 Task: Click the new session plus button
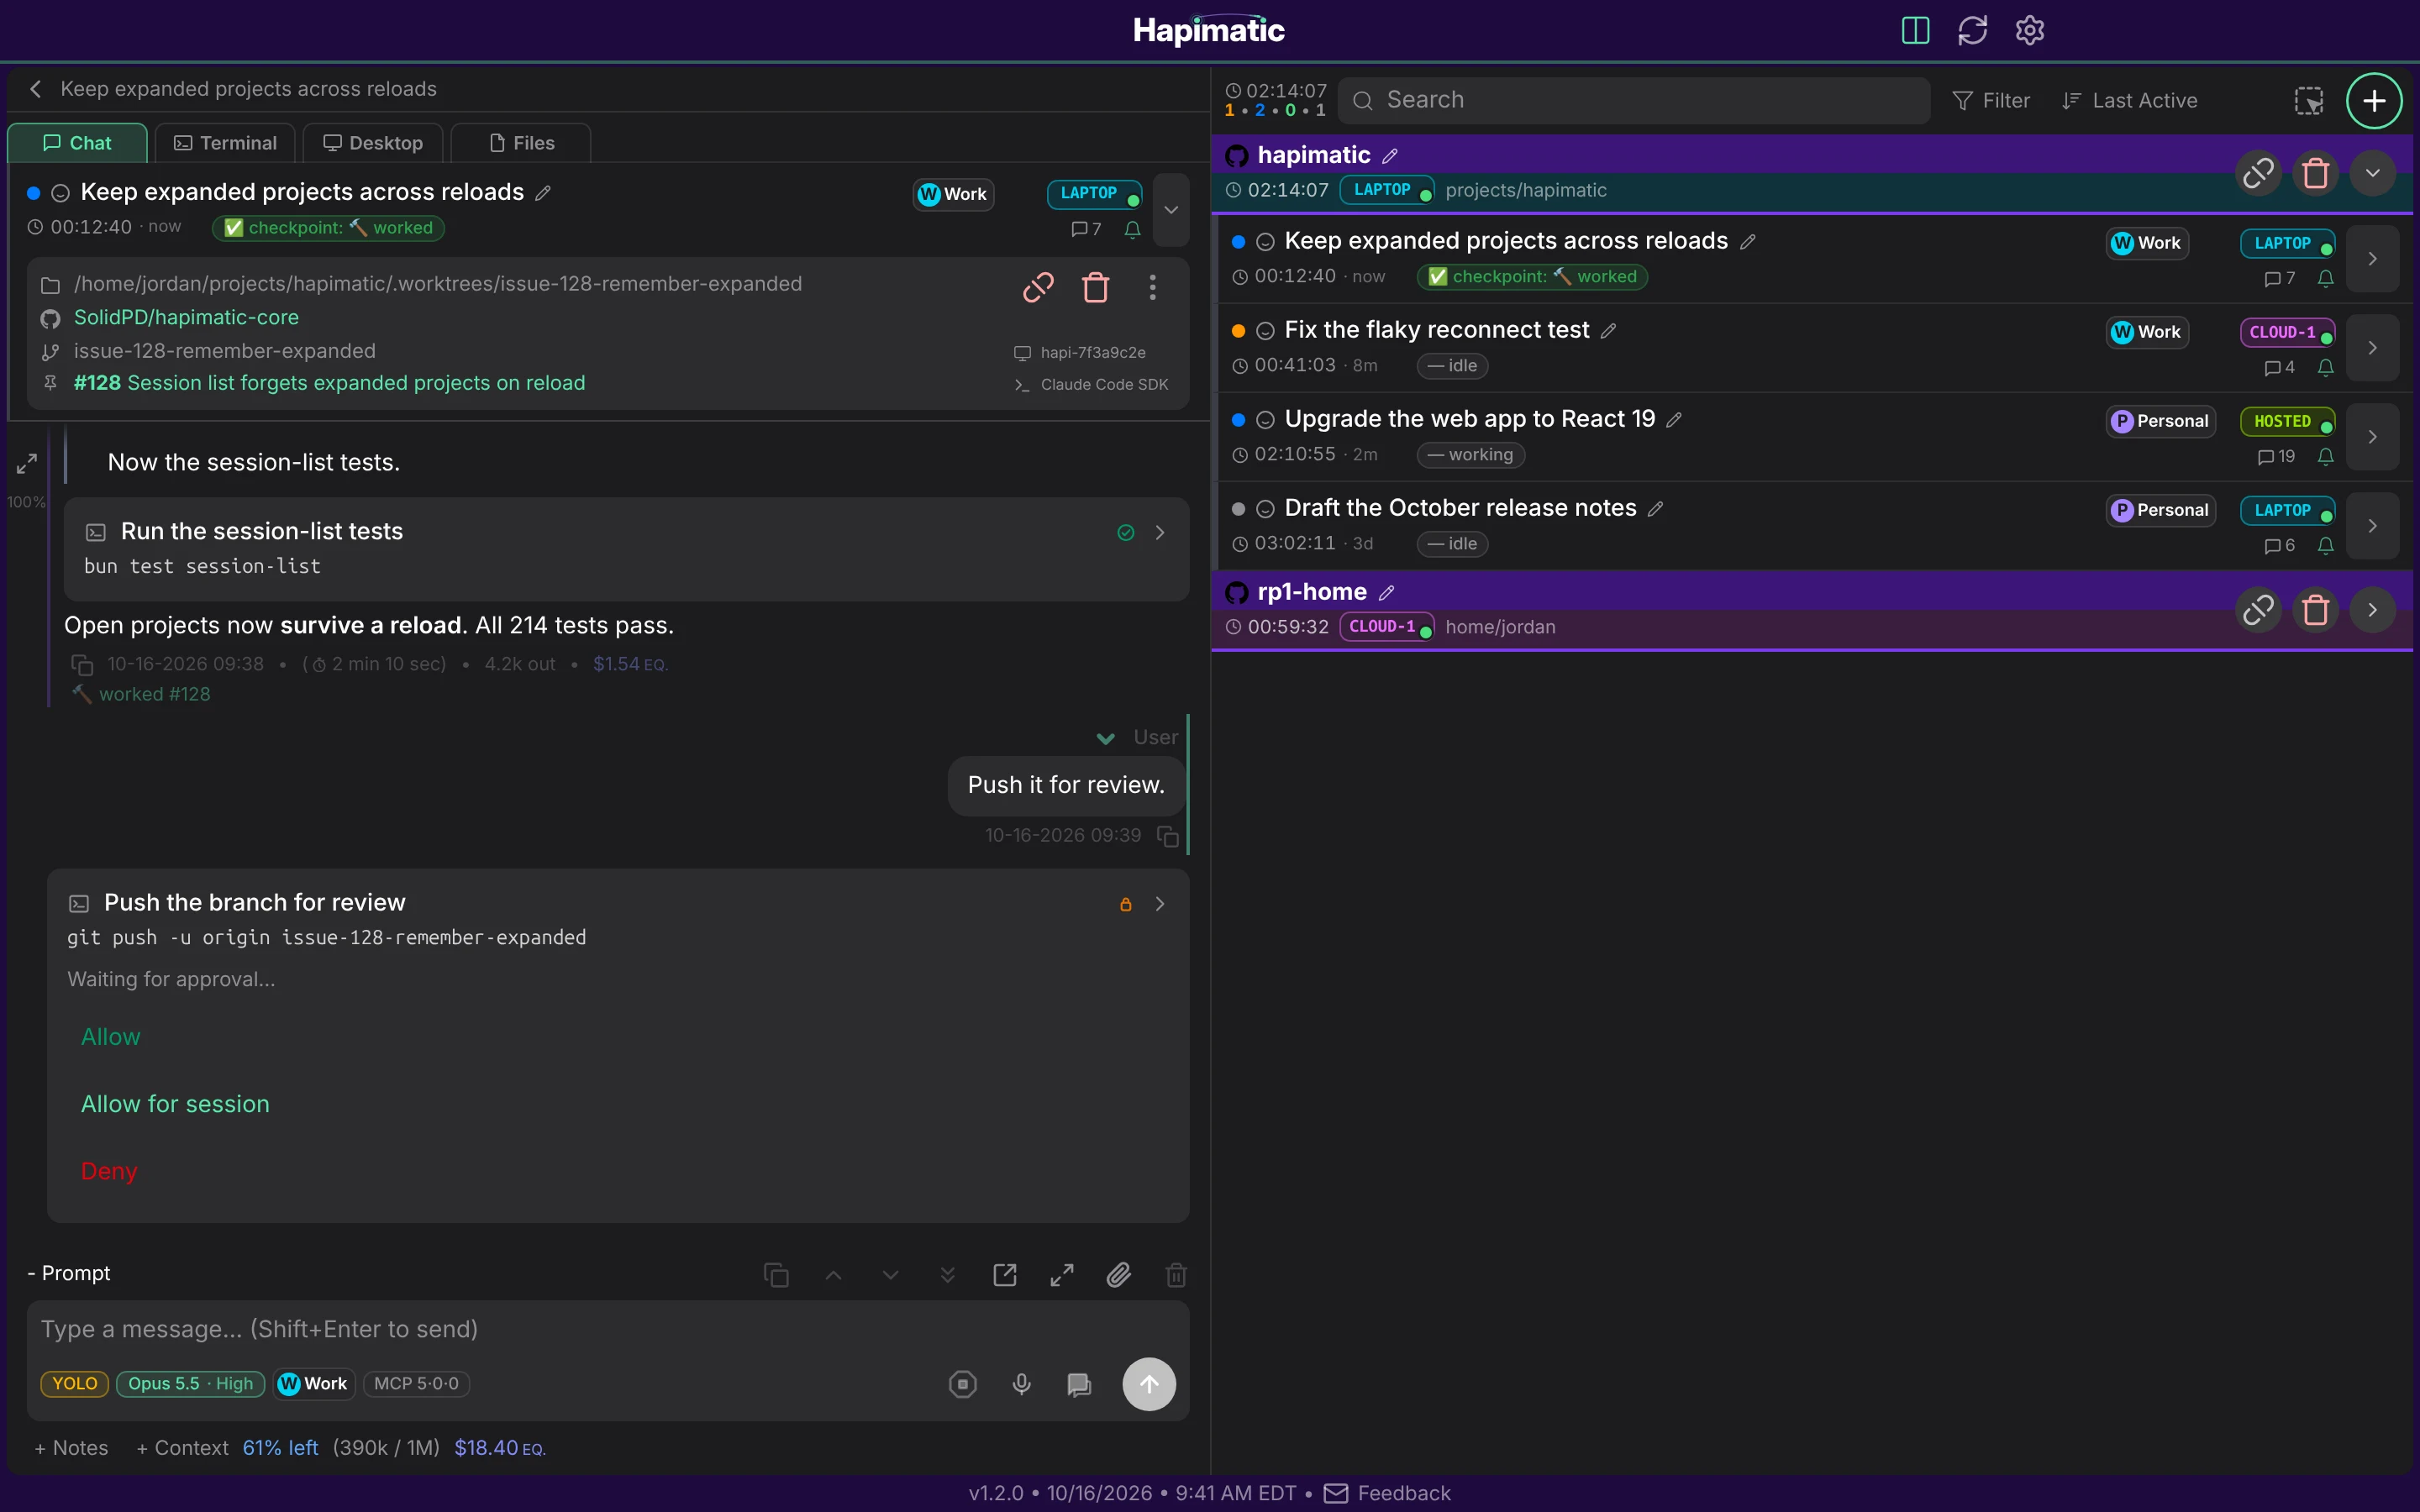click(2373, 100)
